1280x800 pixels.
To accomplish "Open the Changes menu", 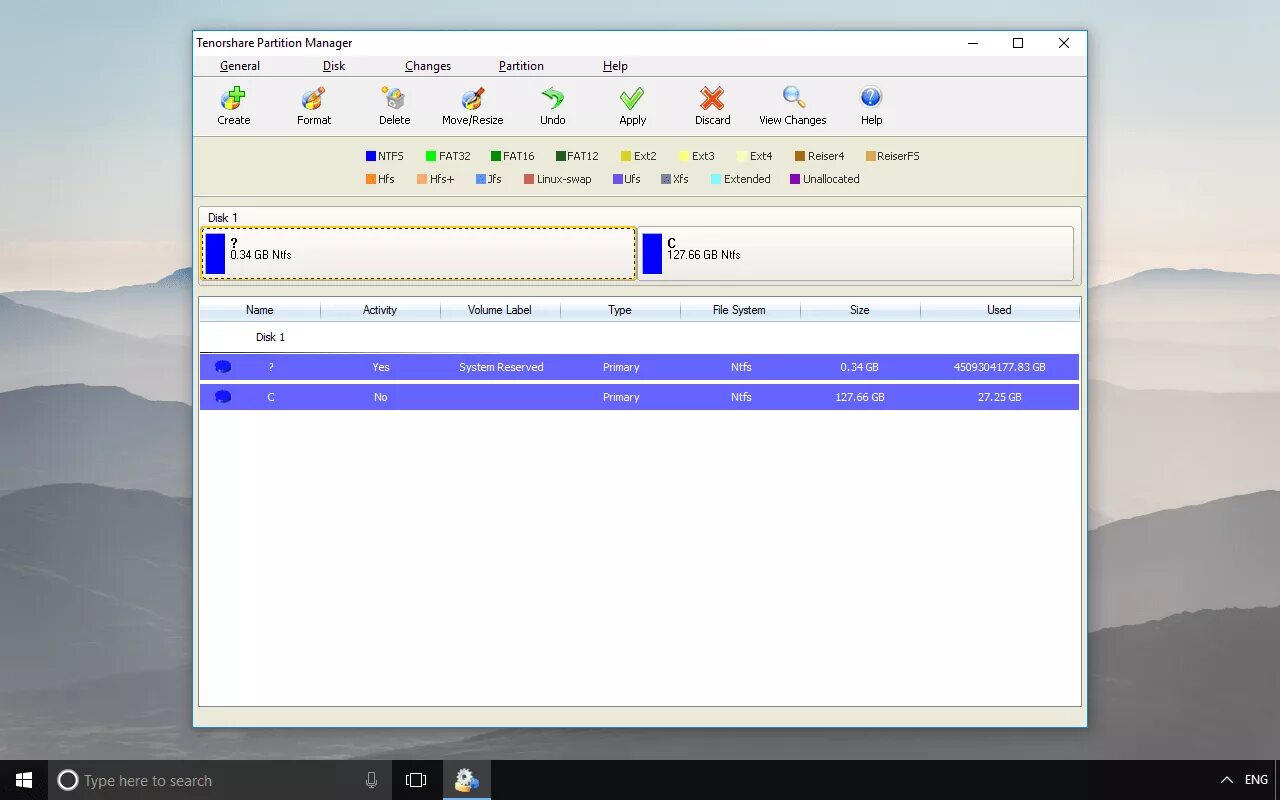I will 428,66.
